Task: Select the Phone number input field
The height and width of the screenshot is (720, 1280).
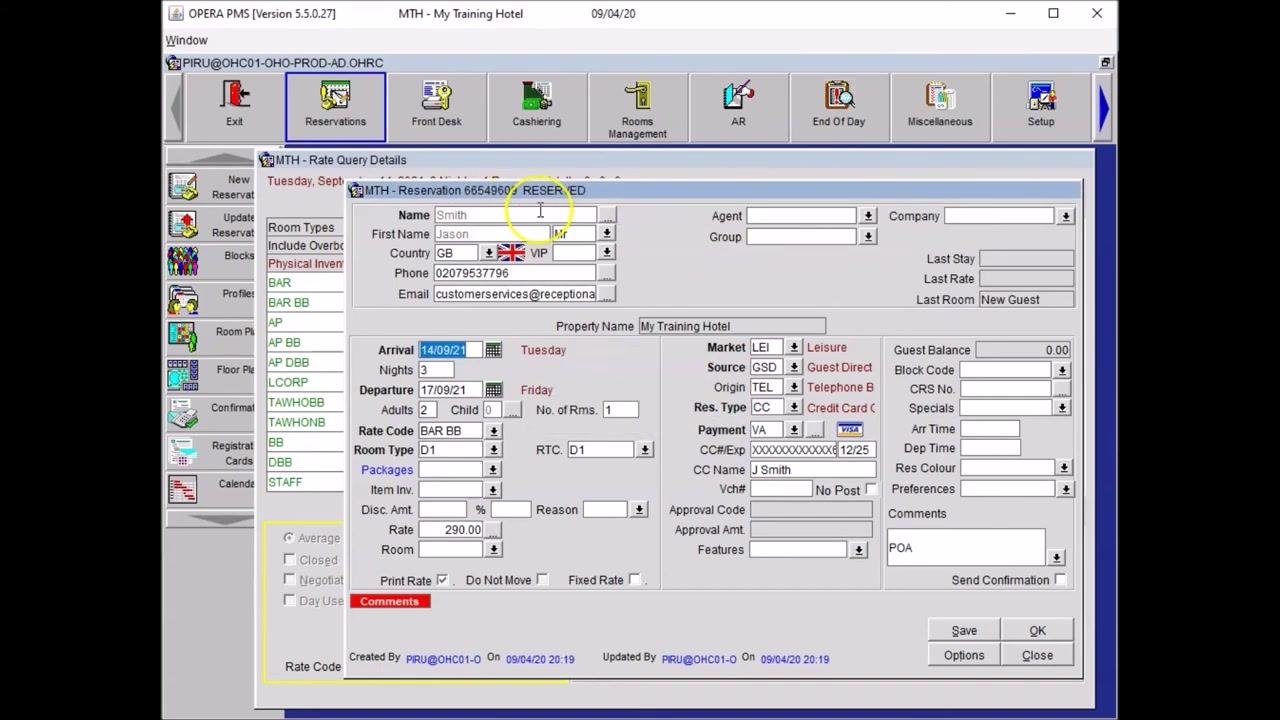Action: (514, 273)
